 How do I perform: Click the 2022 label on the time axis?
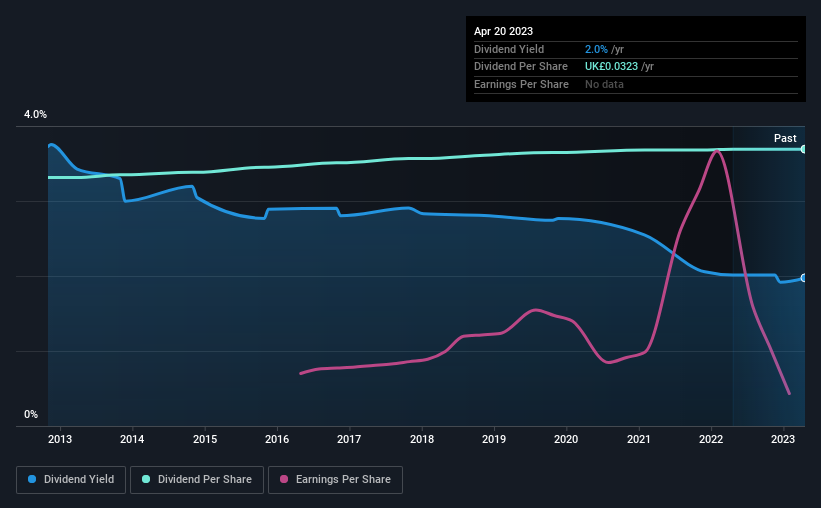[711, 439]
